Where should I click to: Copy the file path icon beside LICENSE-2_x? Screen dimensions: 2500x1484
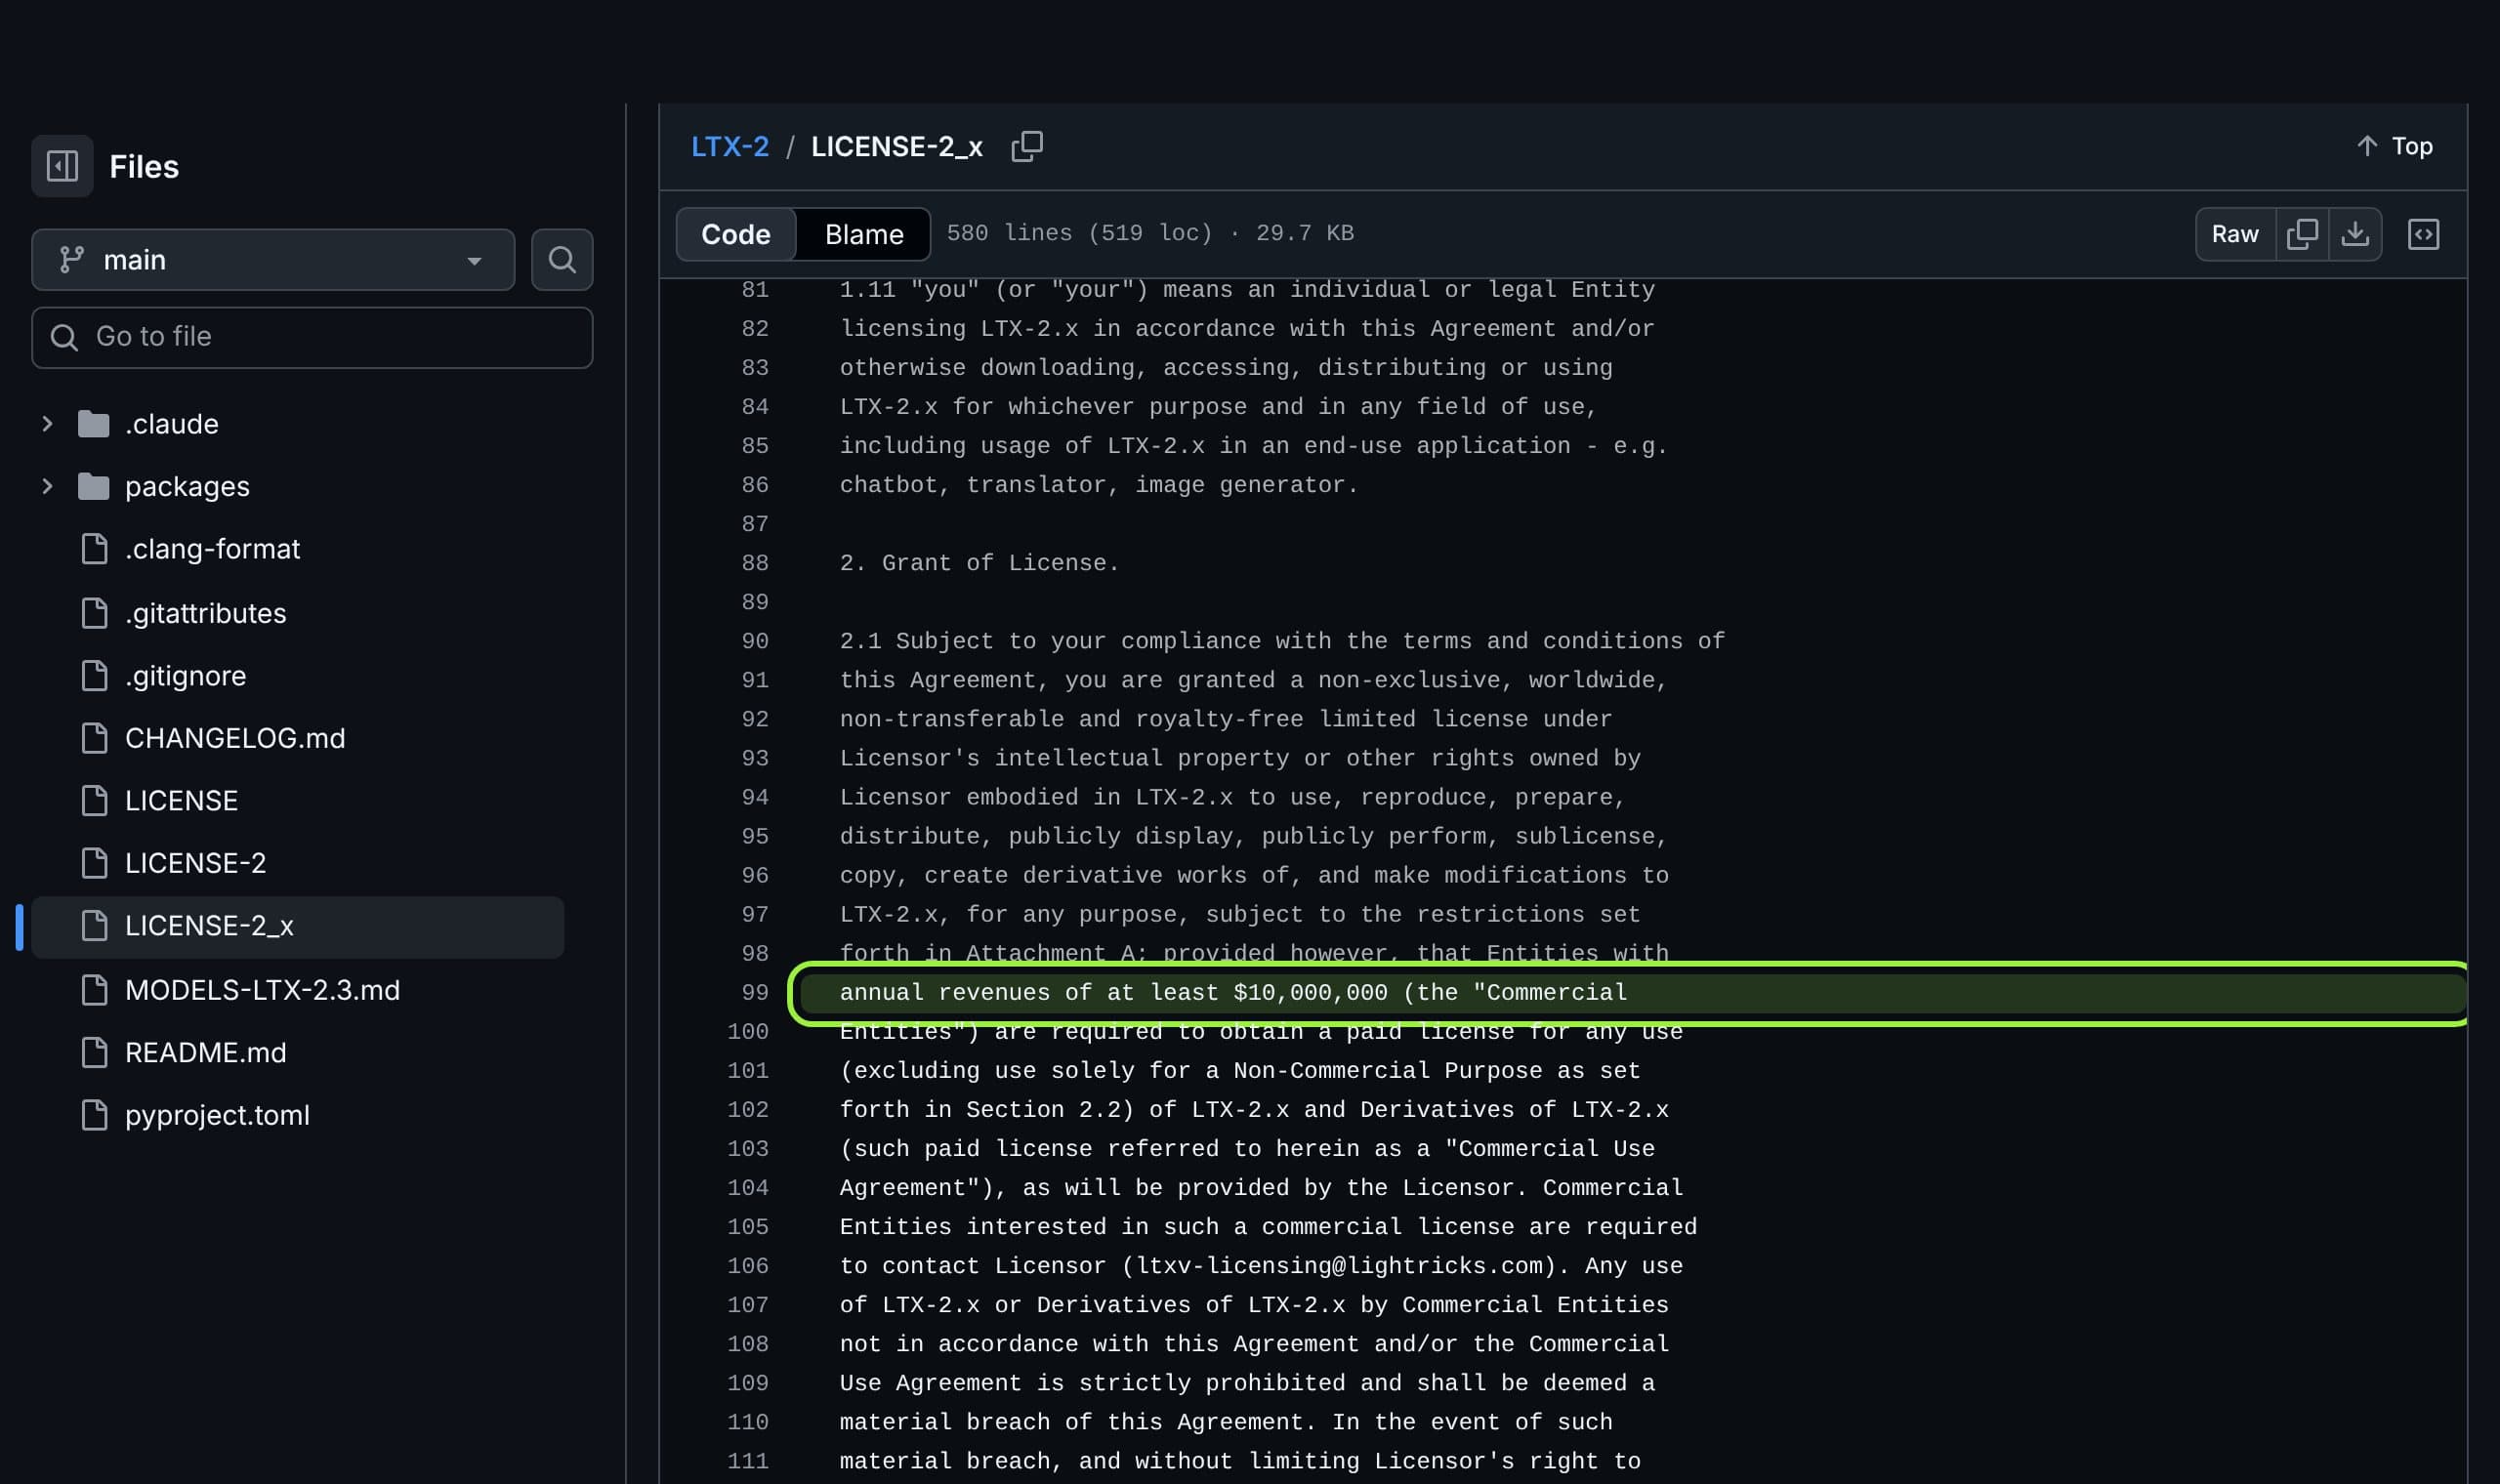[x=1027, y=147]
